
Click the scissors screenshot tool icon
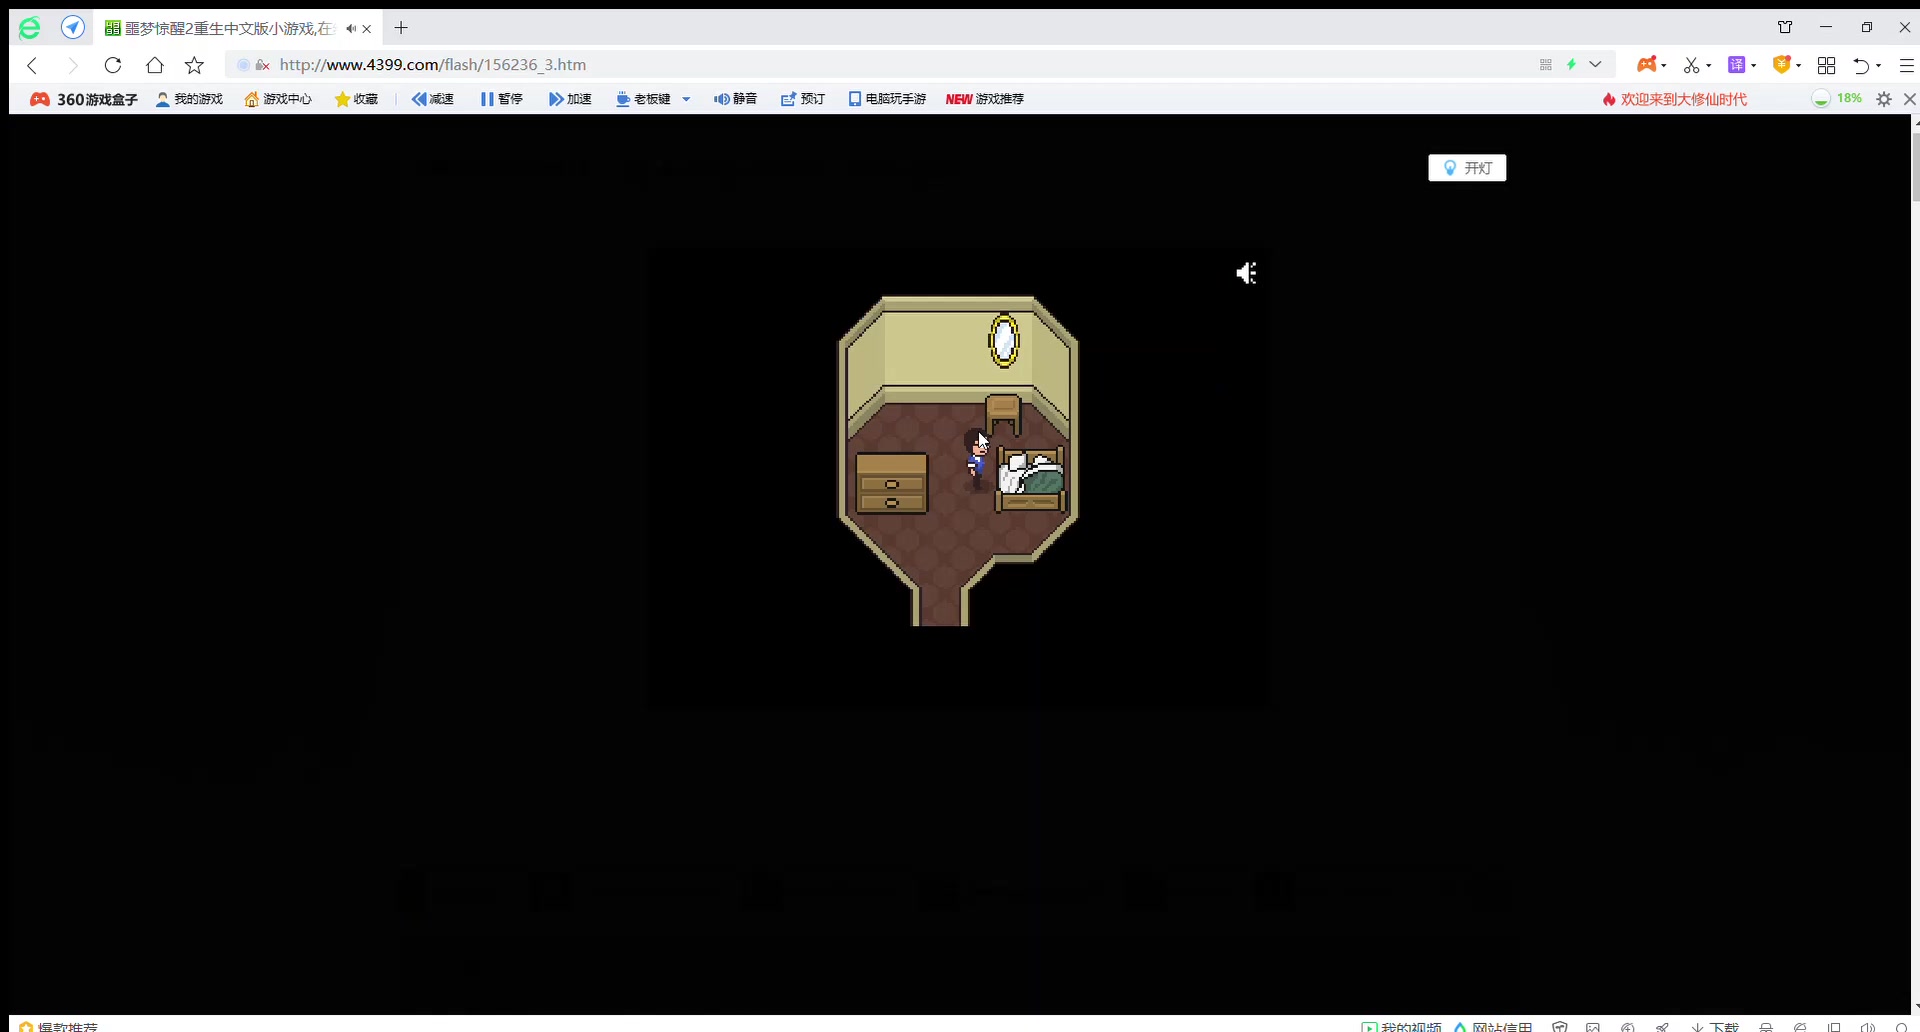1691,65
